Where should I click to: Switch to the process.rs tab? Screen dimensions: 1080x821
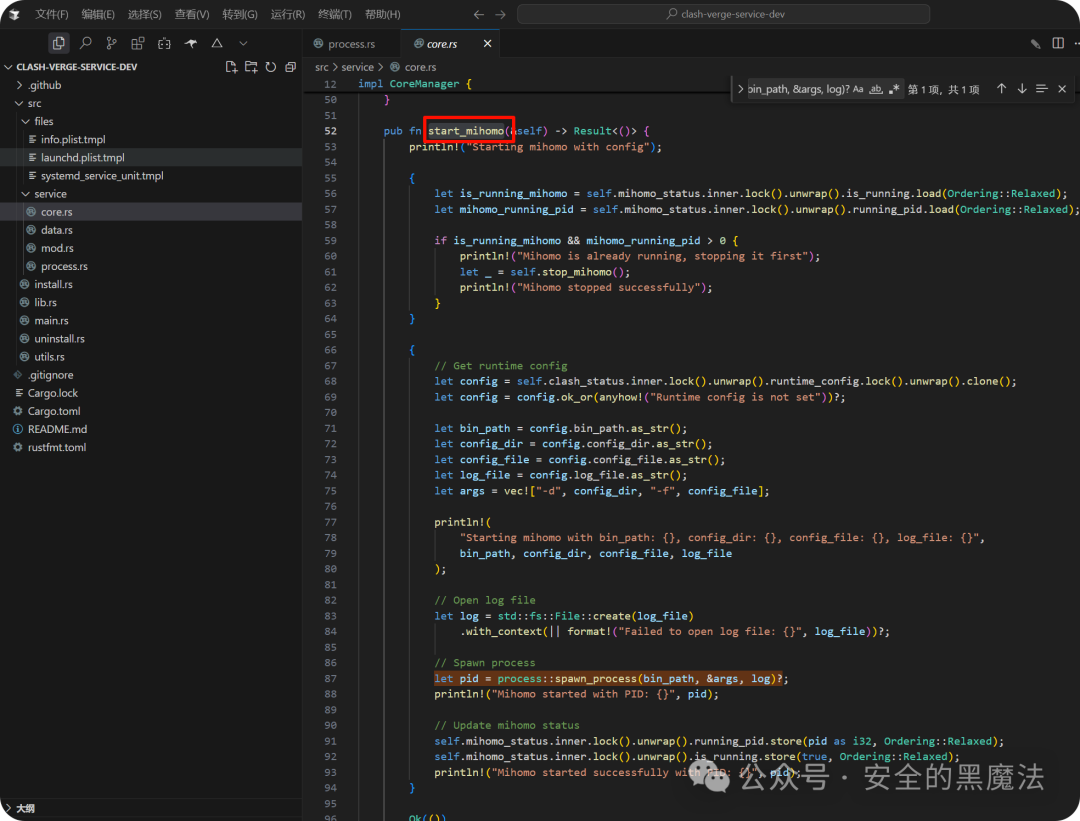tap(347, 44)
